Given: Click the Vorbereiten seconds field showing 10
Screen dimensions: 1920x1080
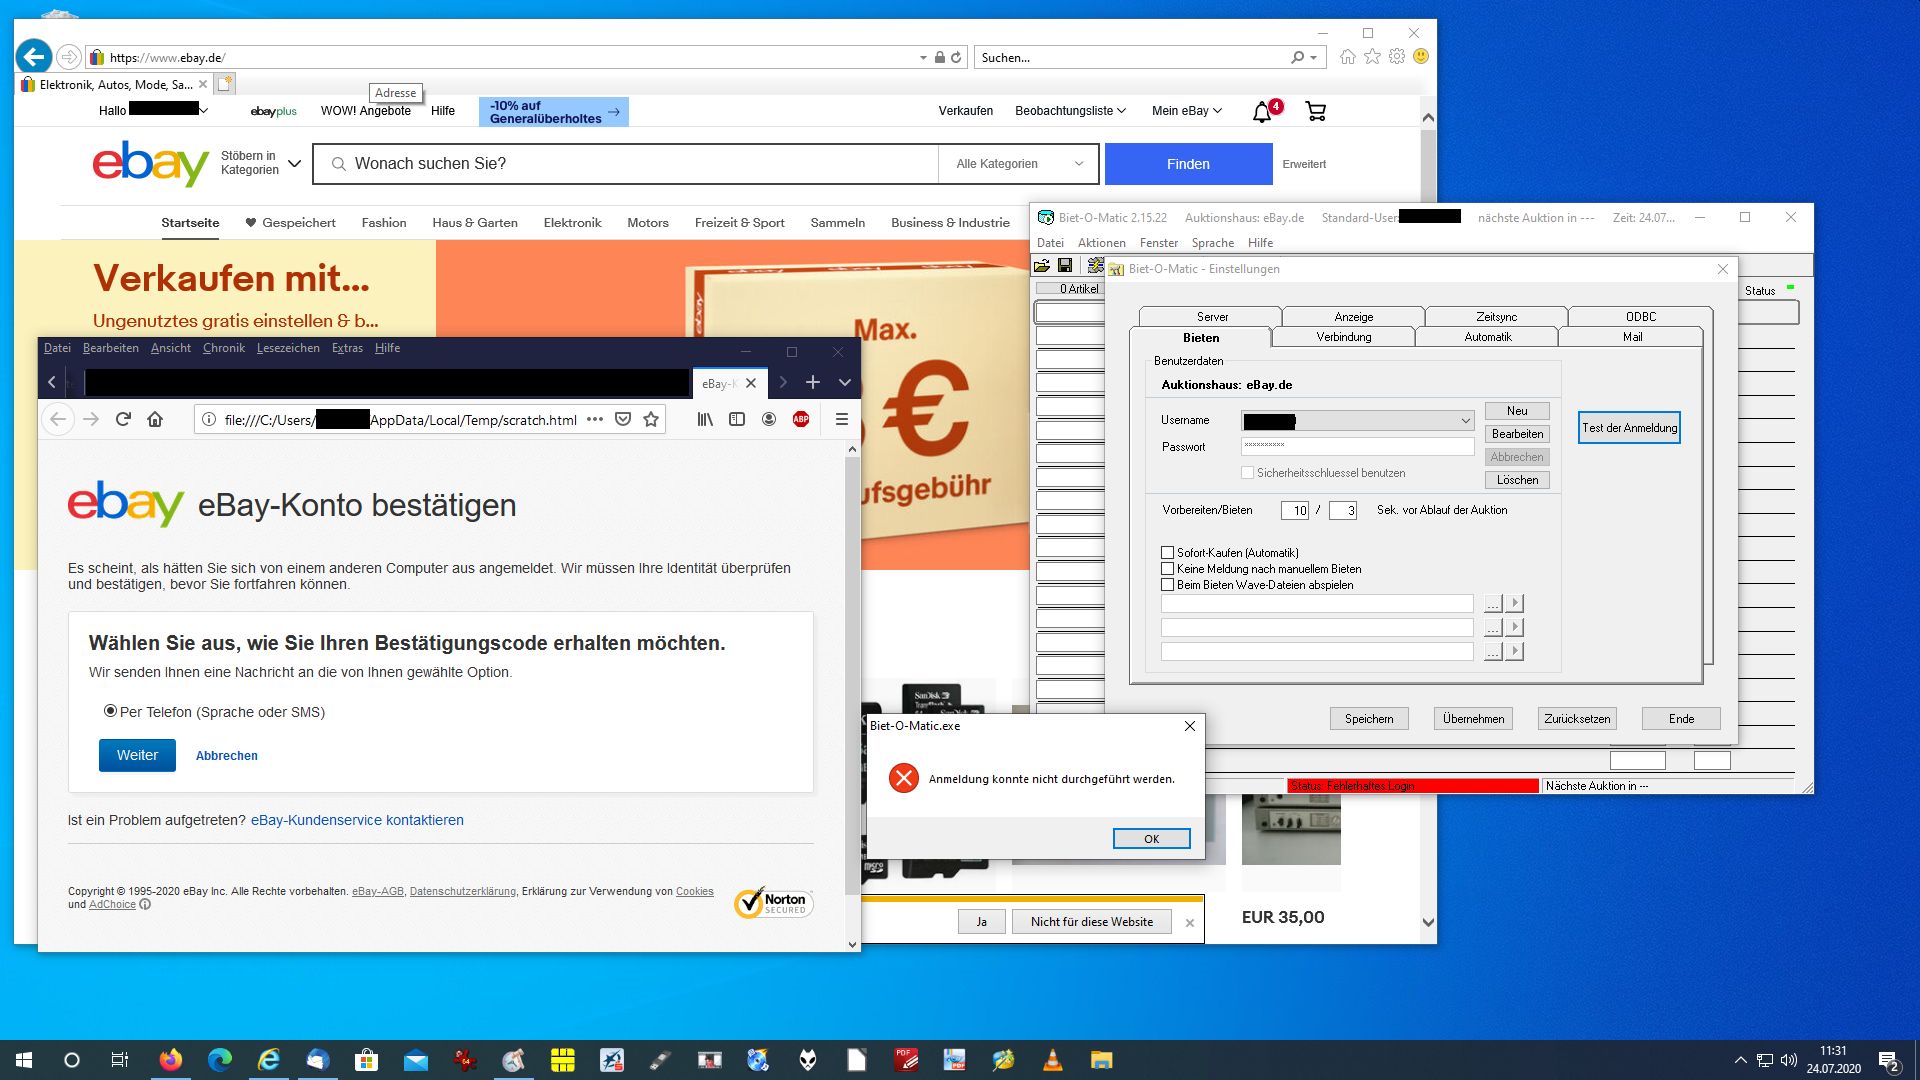Looking at the screenshot, I should pos(1294,511).
